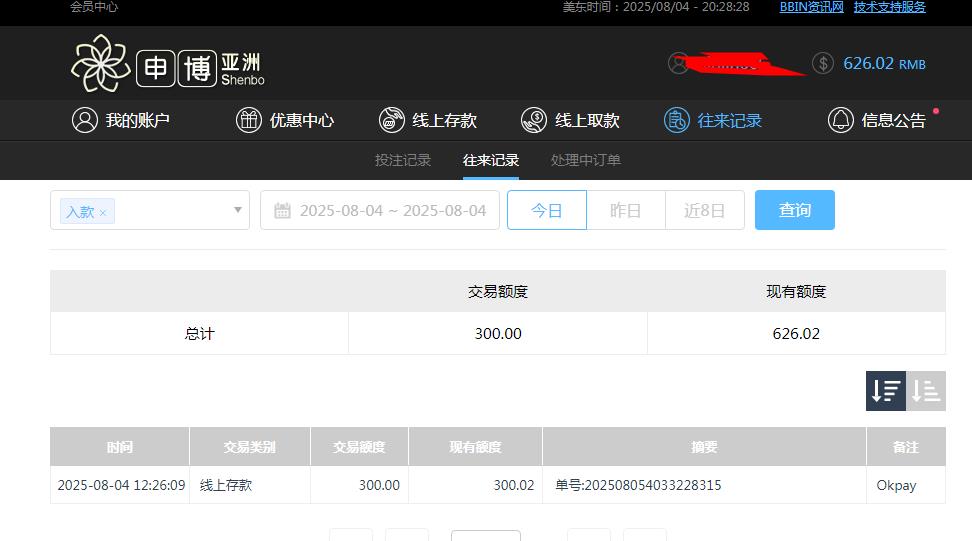Go to 信息公告 menu
Image resolution: width=972 pixels, height=541 pixels.
click(x=893, y=120)
